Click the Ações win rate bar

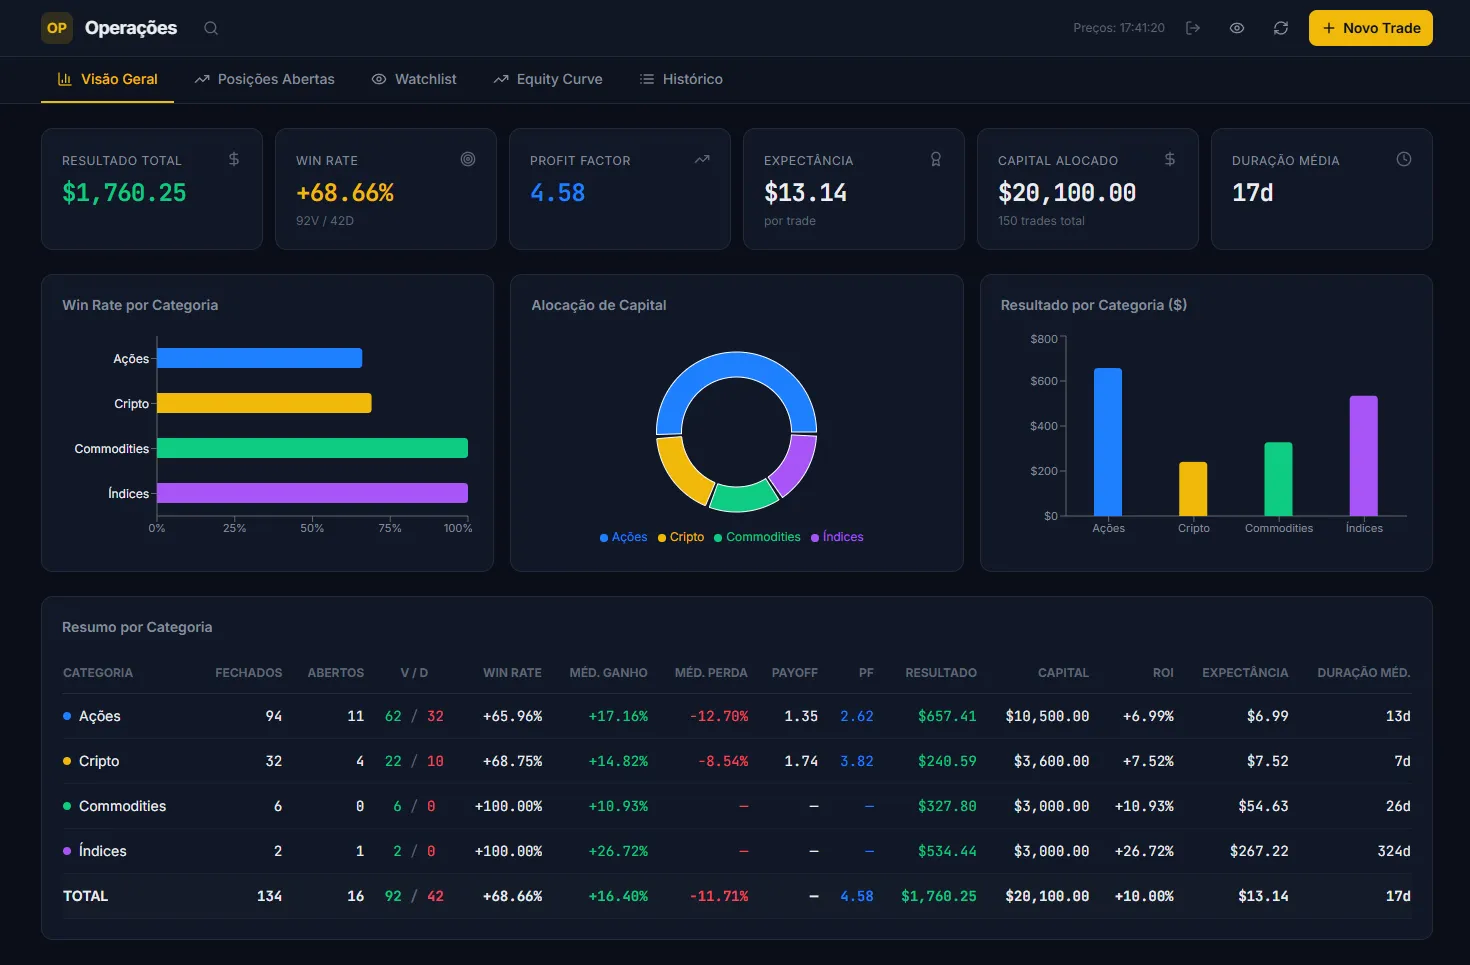click(x=259, y=358)
